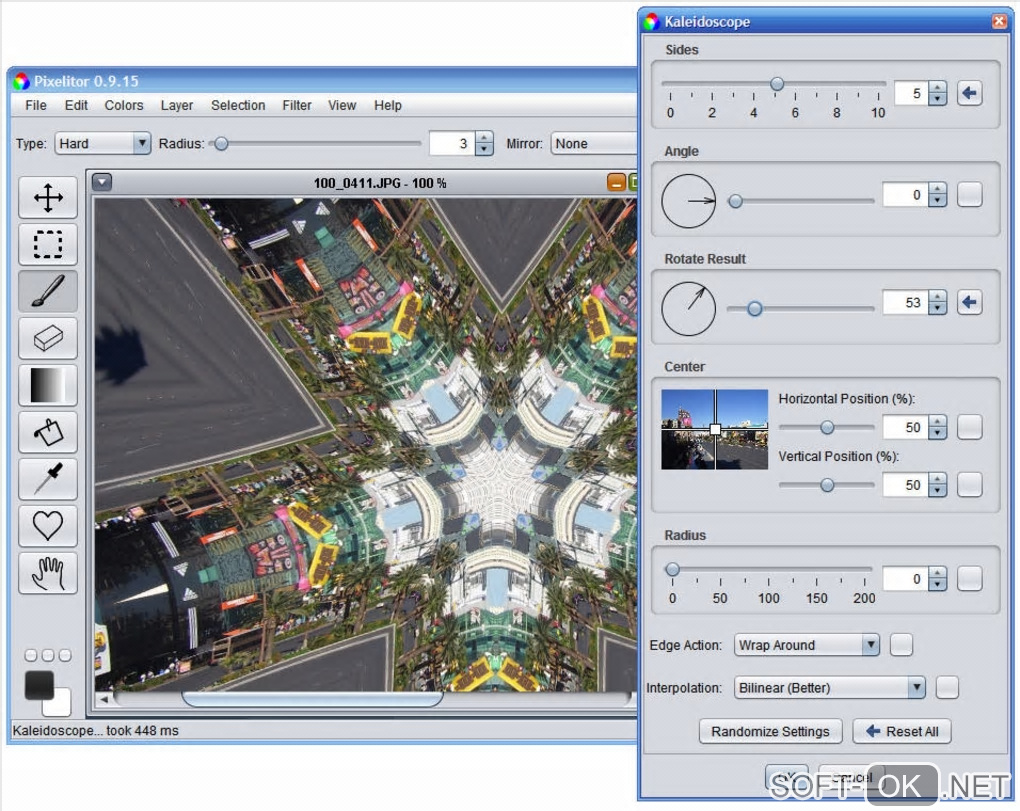Viewport: 1020px width, 811px height.
Task: Select the heart Shapes tool
Action: point(48,525)
